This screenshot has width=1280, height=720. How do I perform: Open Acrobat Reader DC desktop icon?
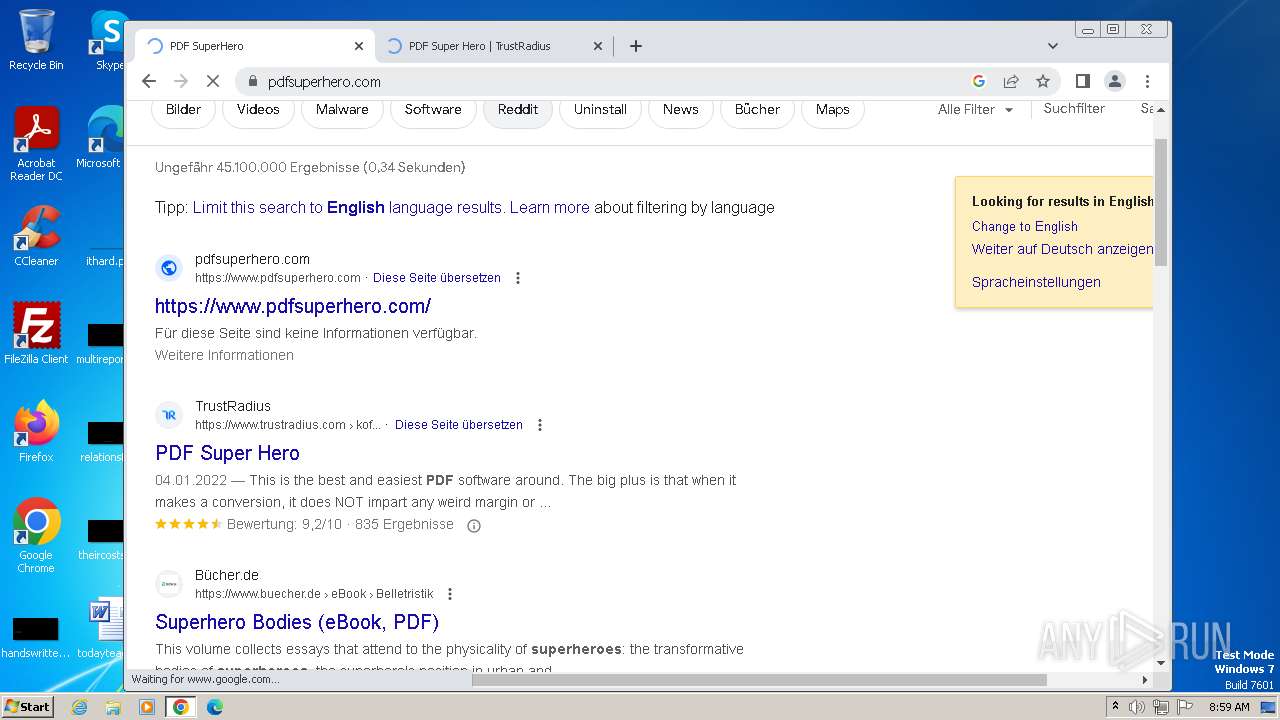36,144
